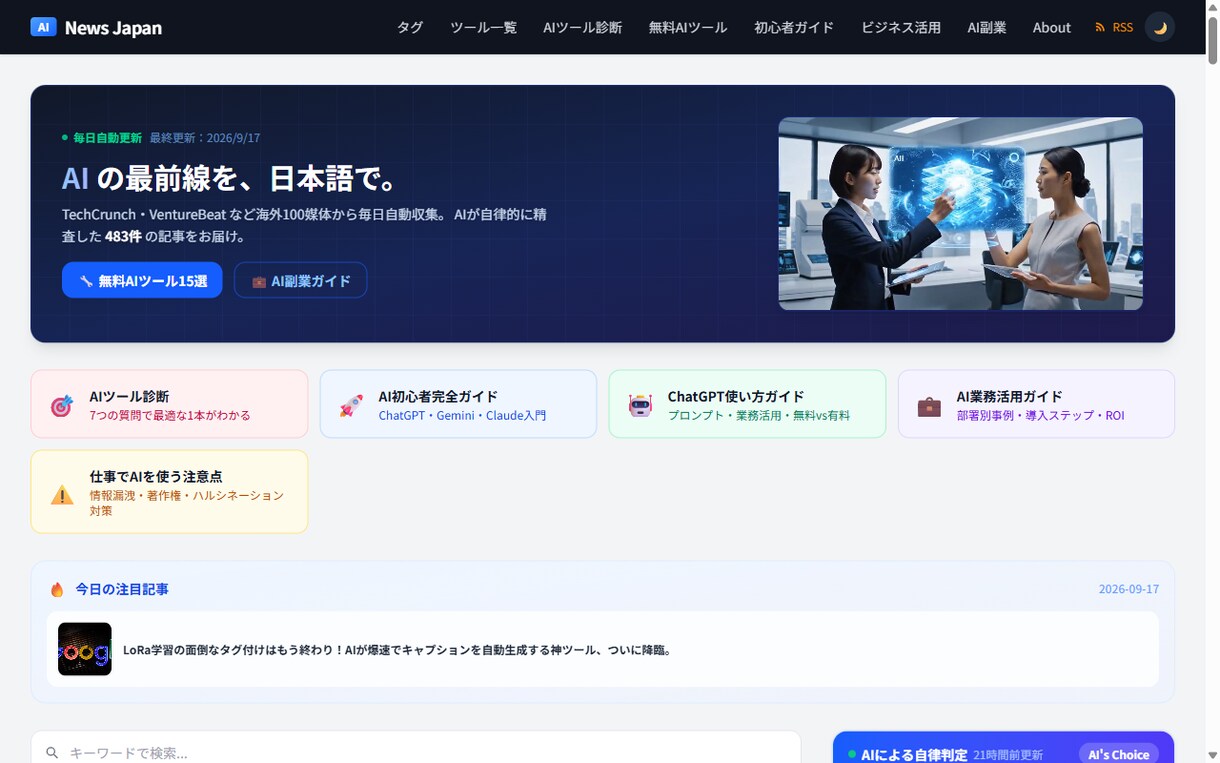
Task: Click the 7つの質問で最適な1本がわかる subtitle
Action: [x=170, y=415]
